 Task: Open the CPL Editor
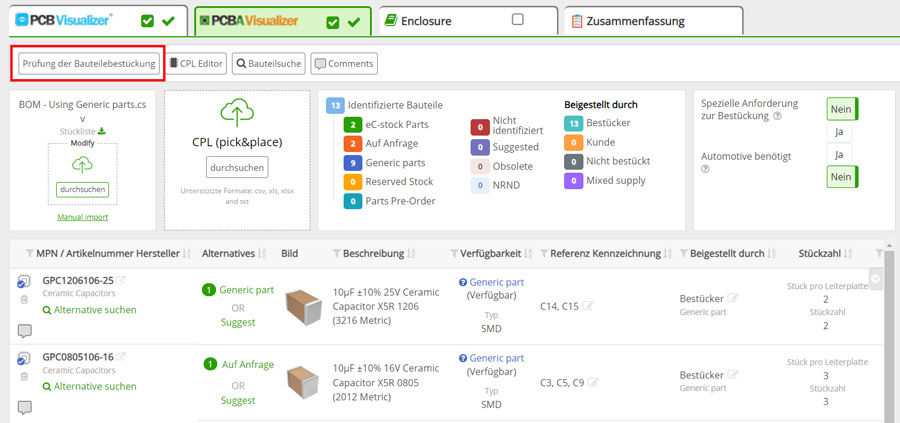[x=196, y=64]
